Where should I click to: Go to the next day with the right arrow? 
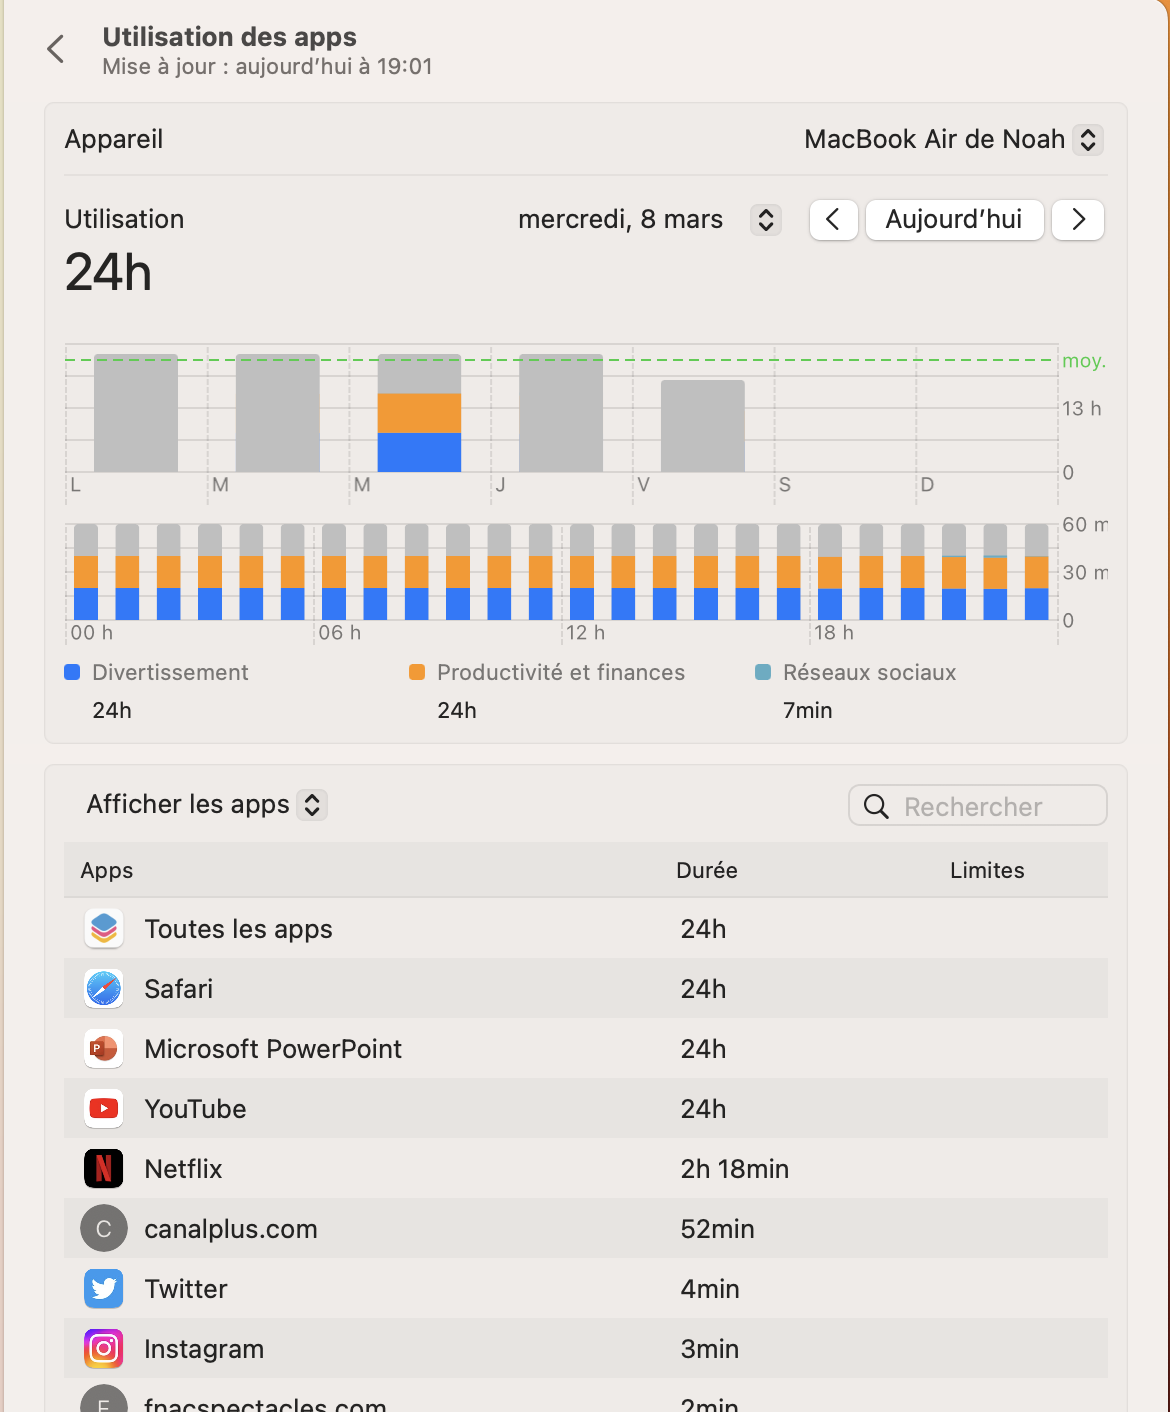click(x=1078, y=219)
